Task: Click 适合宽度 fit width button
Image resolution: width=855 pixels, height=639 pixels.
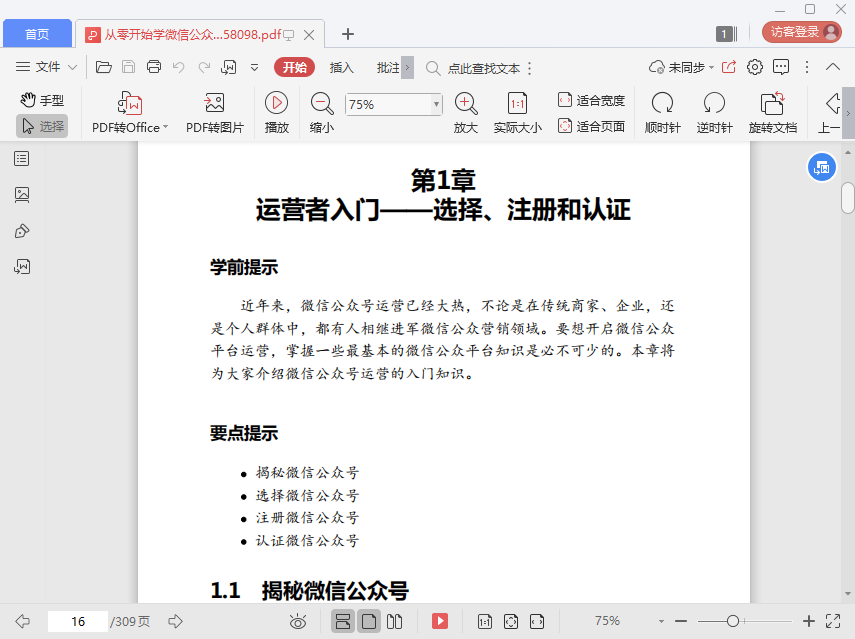Action: [x=591, y=100]
